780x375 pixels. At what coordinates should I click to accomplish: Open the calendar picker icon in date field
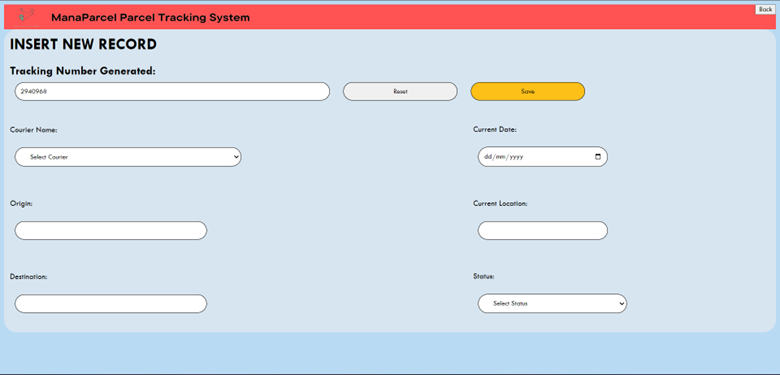tap(598, 157)
